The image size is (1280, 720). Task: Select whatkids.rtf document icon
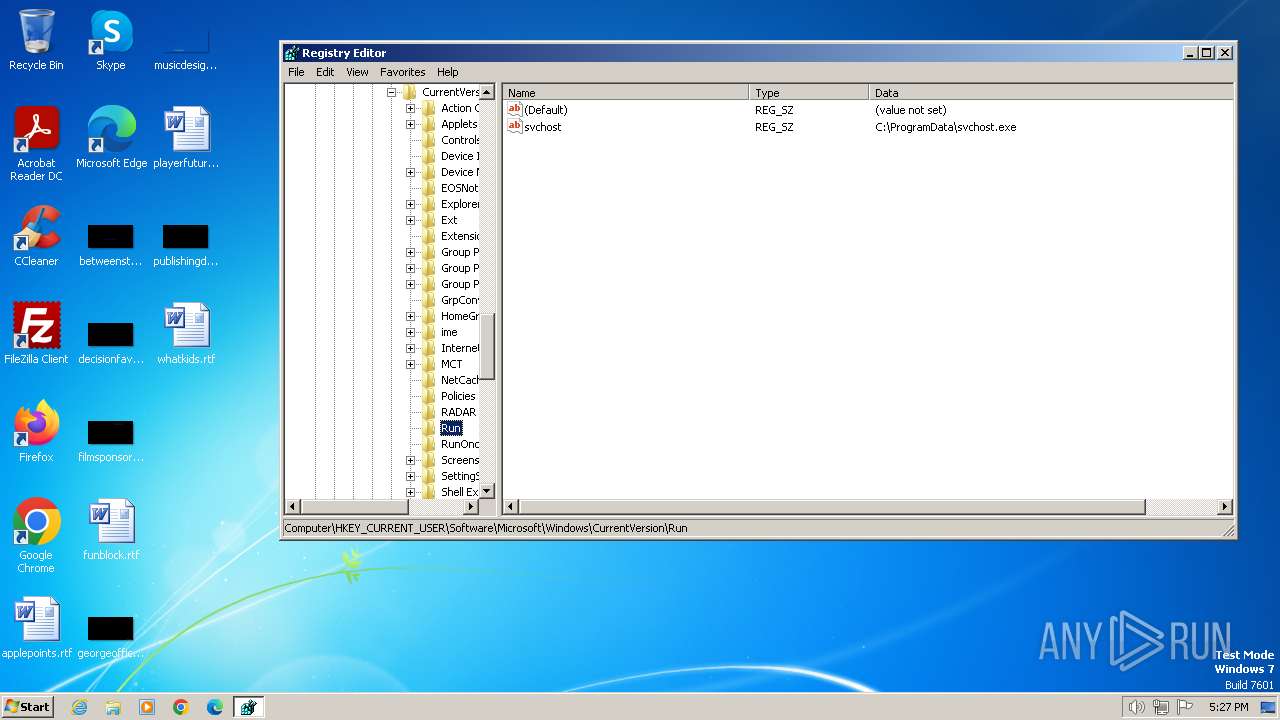tap(186, 333)
